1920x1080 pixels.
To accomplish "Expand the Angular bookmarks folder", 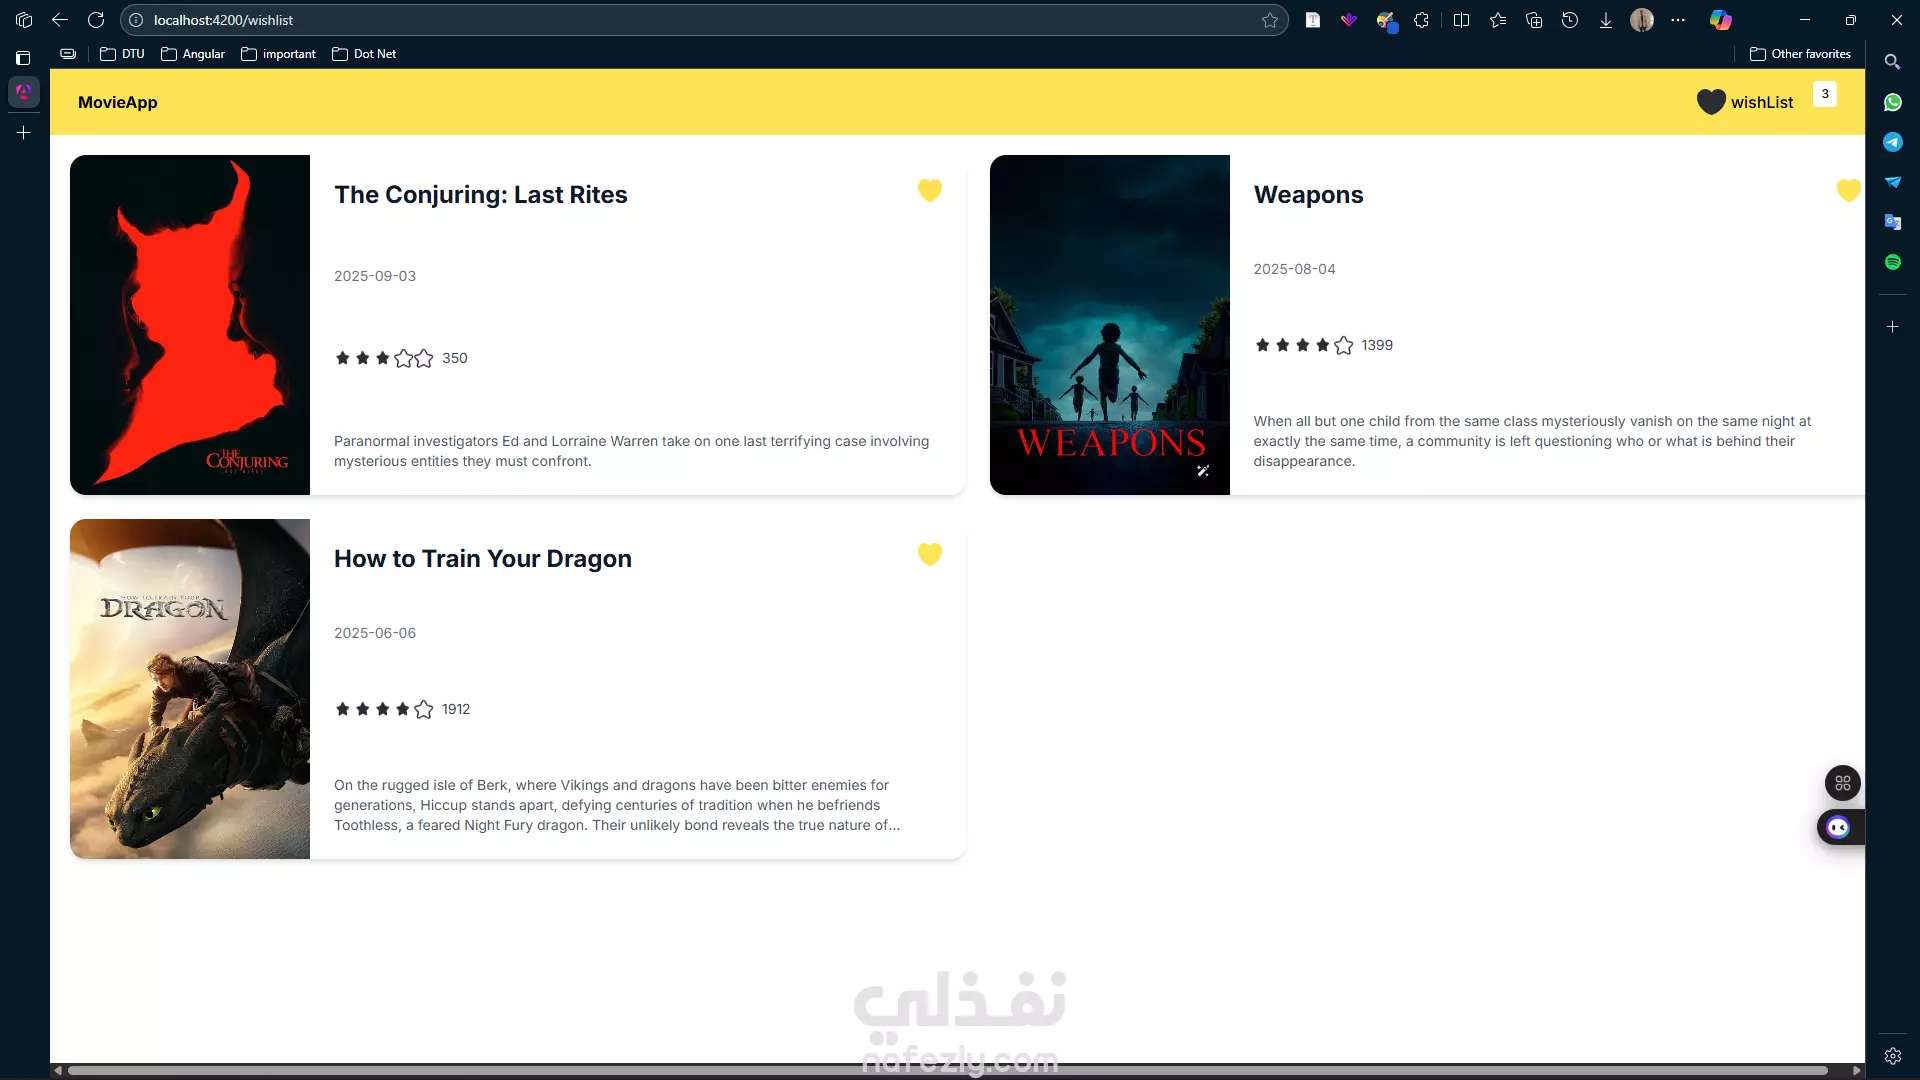I will tap(193, 54).
